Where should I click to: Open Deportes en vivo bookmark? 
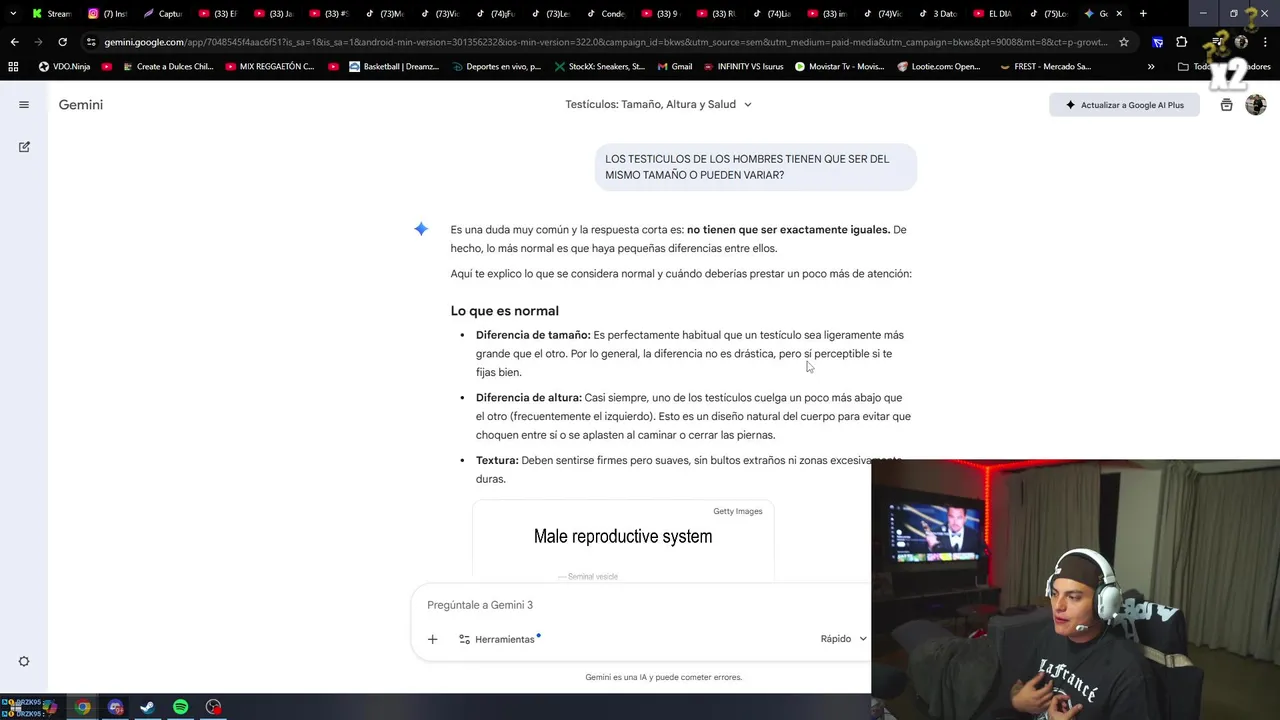point(496,67)
